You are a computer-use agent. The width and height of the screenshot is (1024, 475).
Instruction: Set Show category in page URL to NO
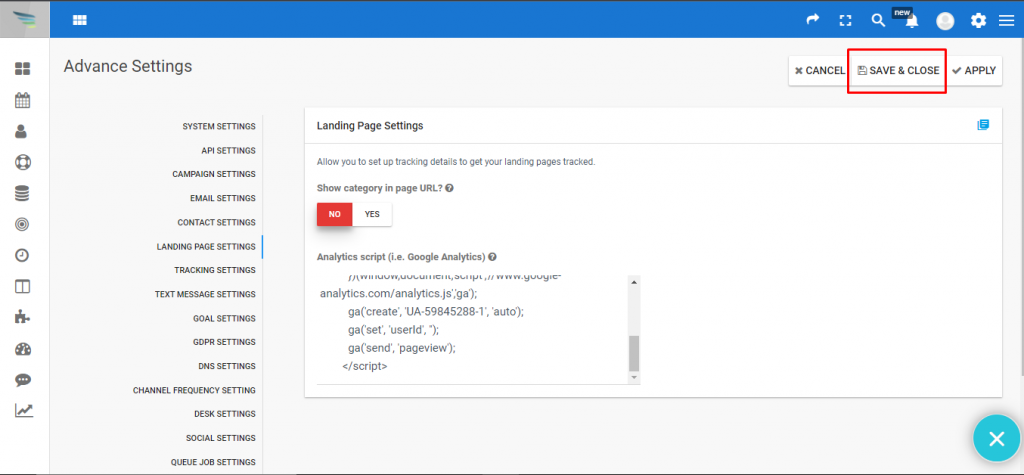click(x=334, y=214)
